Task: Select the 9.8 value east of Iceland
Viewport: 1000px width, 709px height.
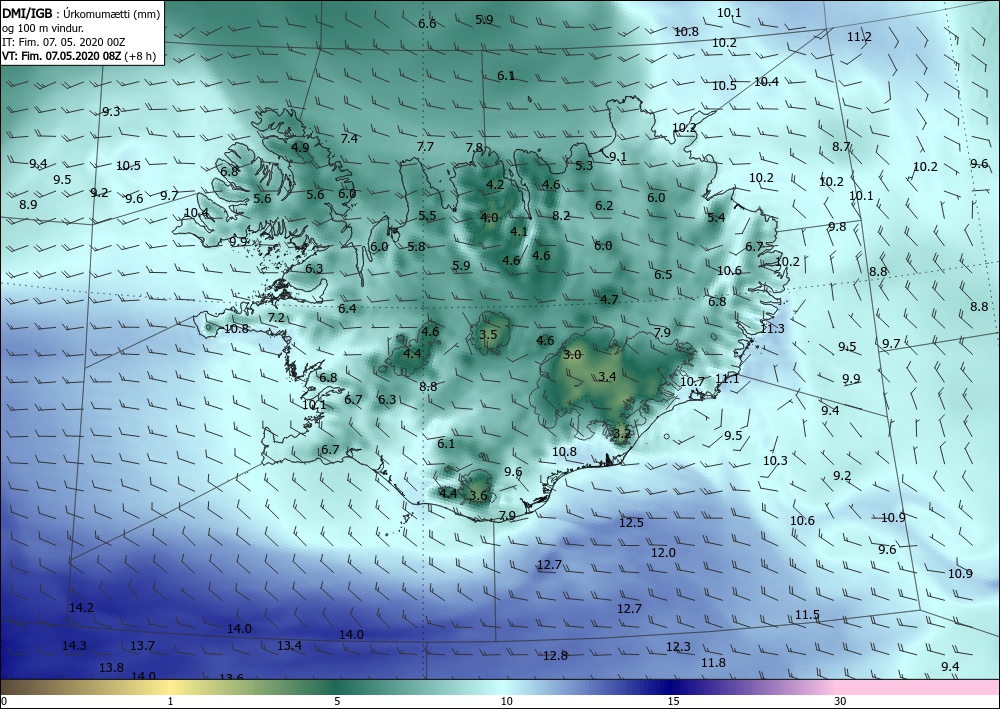Action: pos(837,226)
